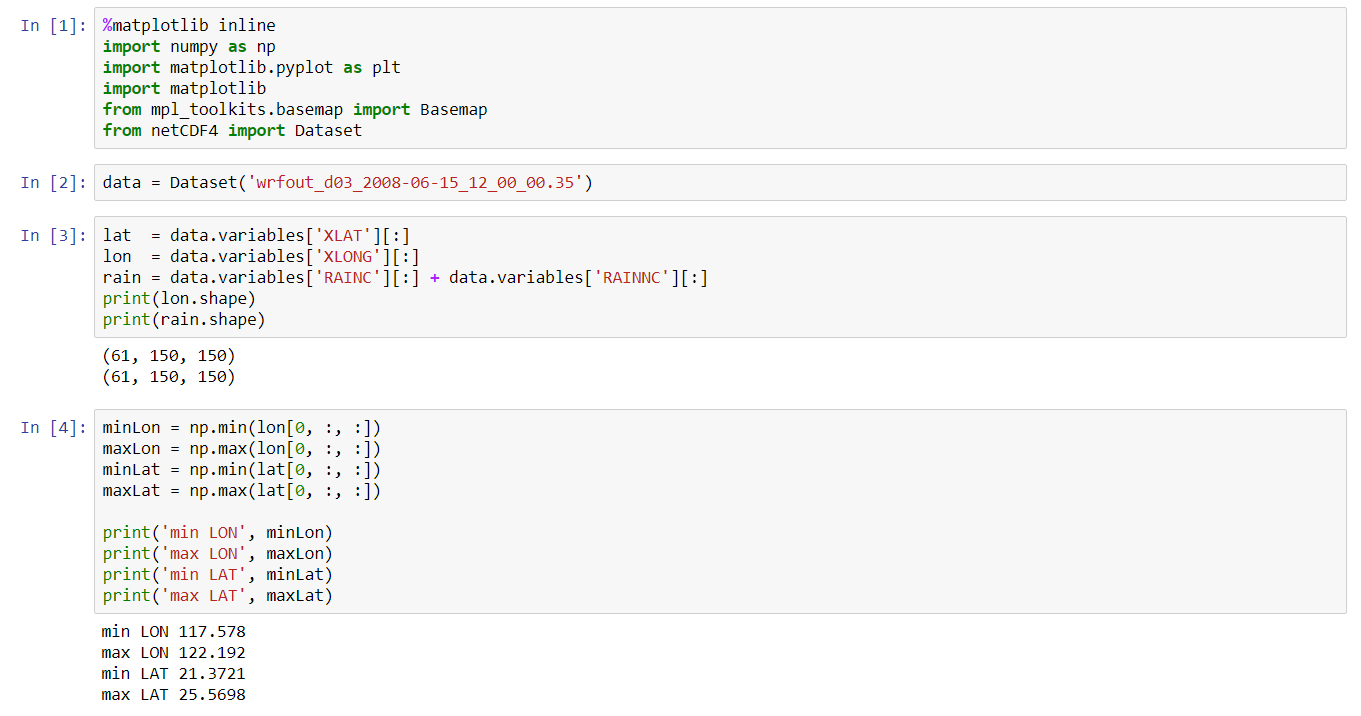The height and width of the screenshot is (716, 1361).
Task: Click the In [2] cell prompt
Action: (x=53, y=182)
